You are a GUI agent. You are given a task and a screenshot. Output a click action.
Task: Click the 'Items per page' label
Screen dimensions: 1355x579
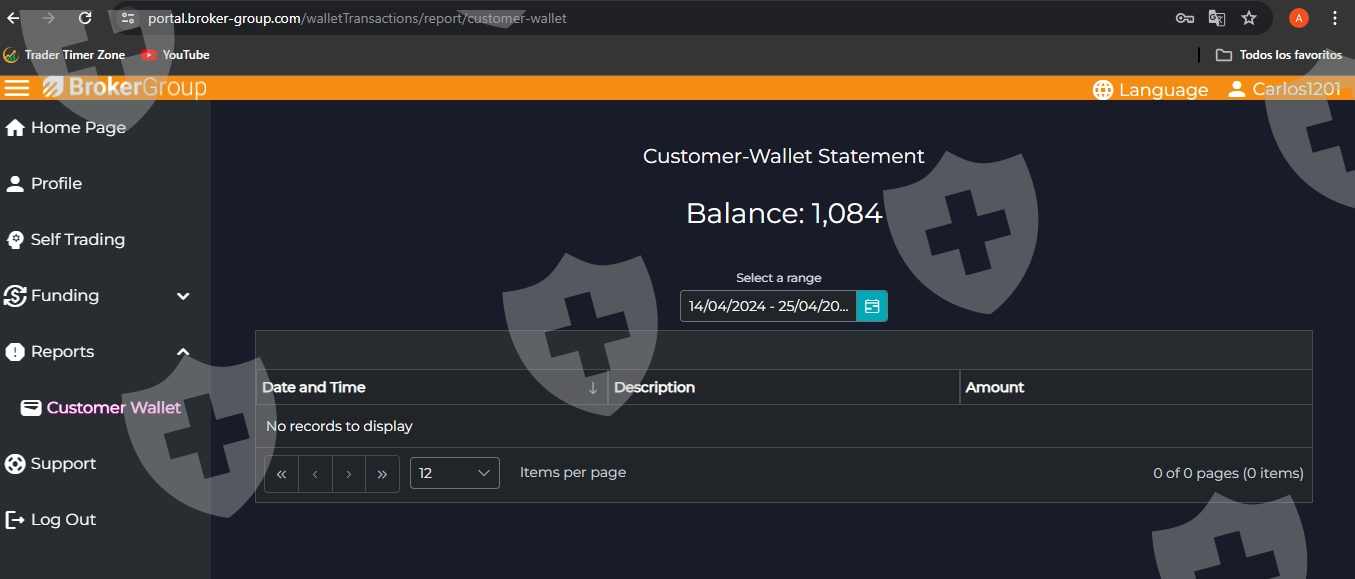pos(573,472)
